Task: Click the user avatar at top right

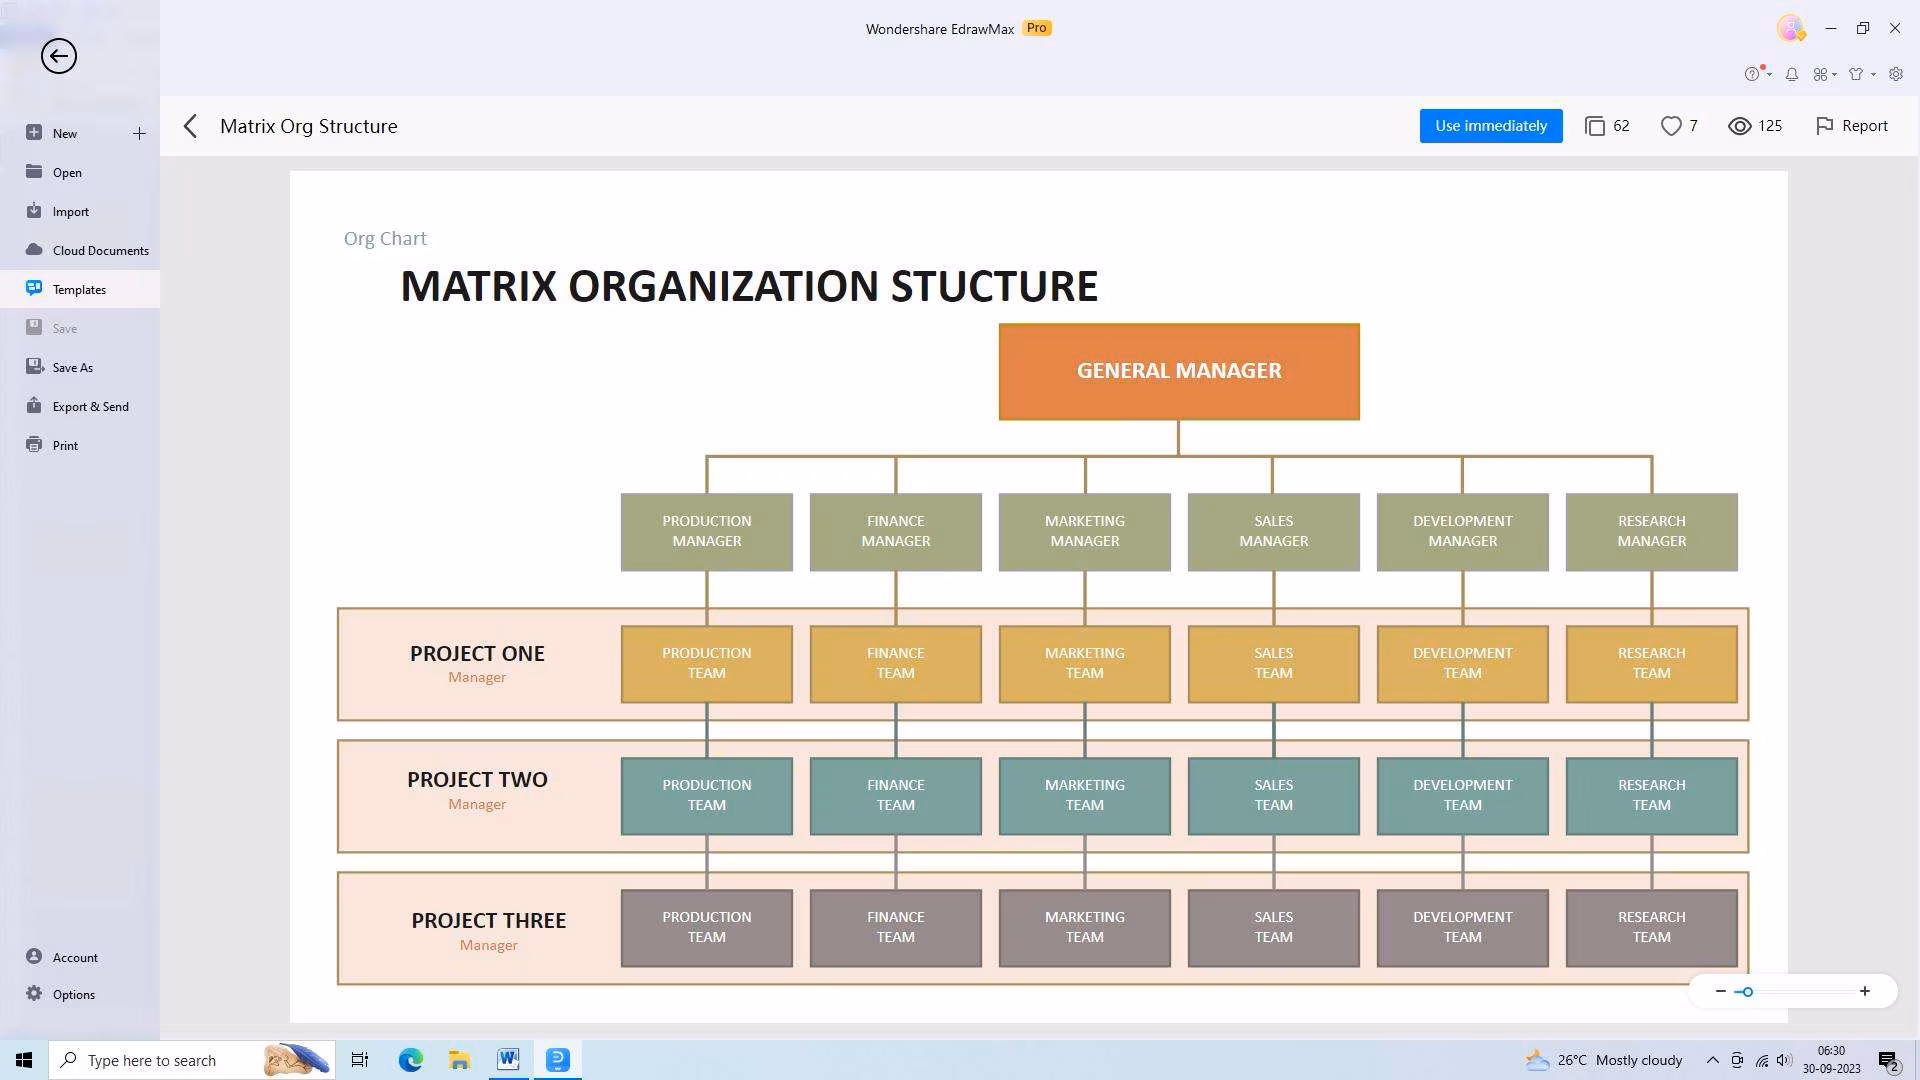Action: [x=1790, y=28]
